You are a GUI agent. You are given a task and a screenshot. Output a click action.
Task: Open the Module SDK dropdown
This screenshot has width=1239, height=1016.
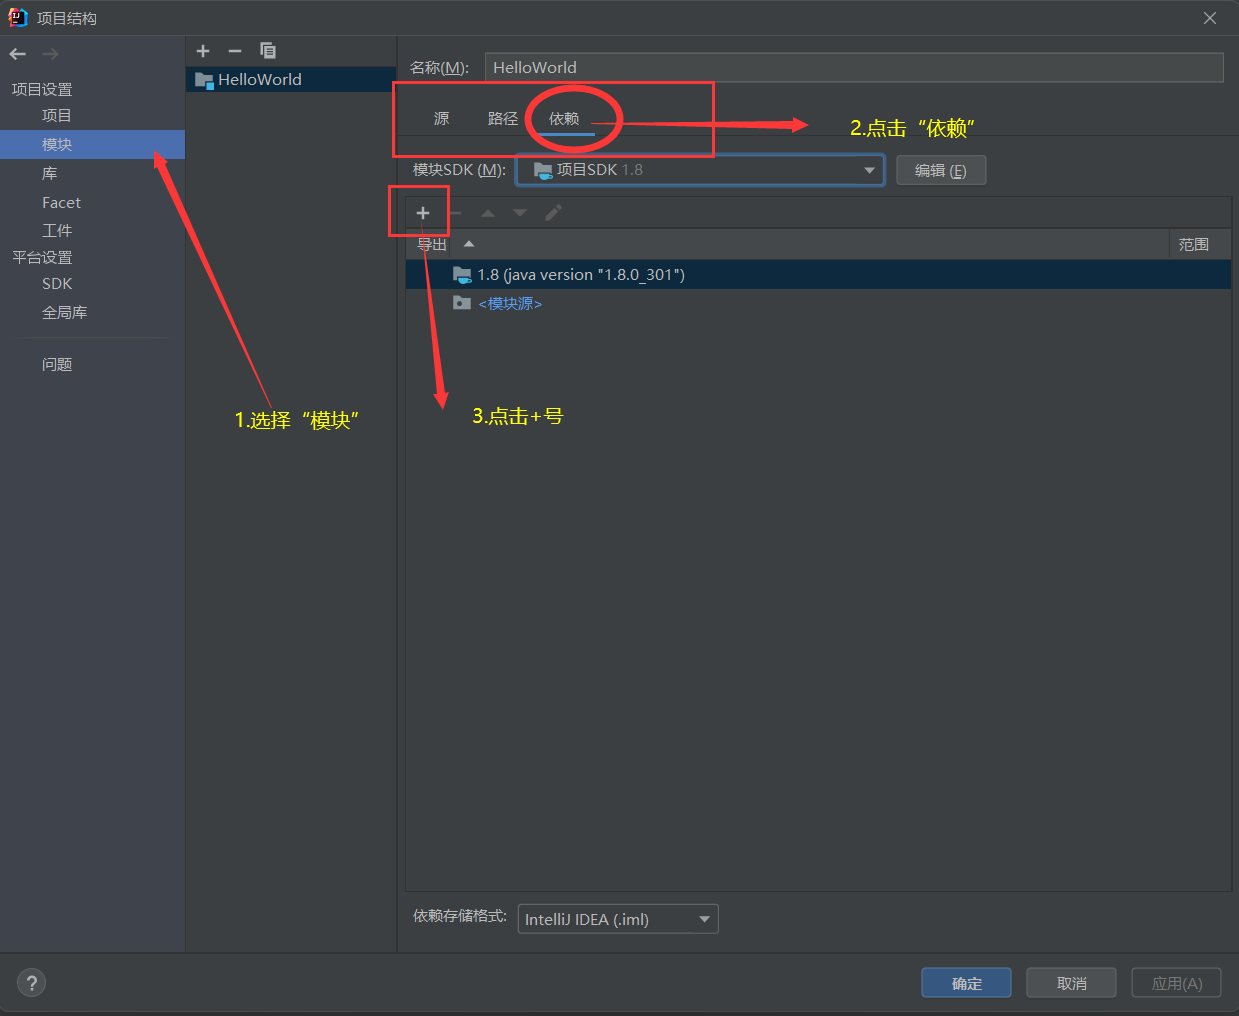(x=700, y=170)
